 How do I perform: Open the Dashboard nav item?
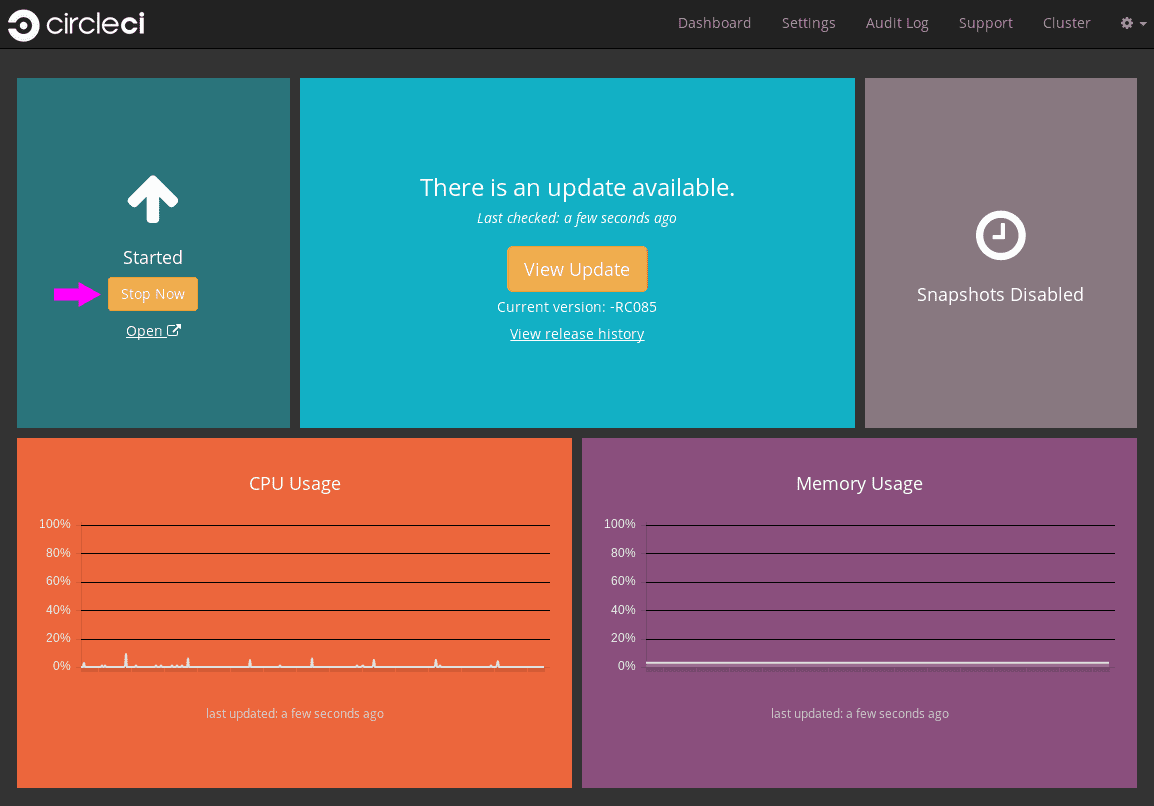714,23
